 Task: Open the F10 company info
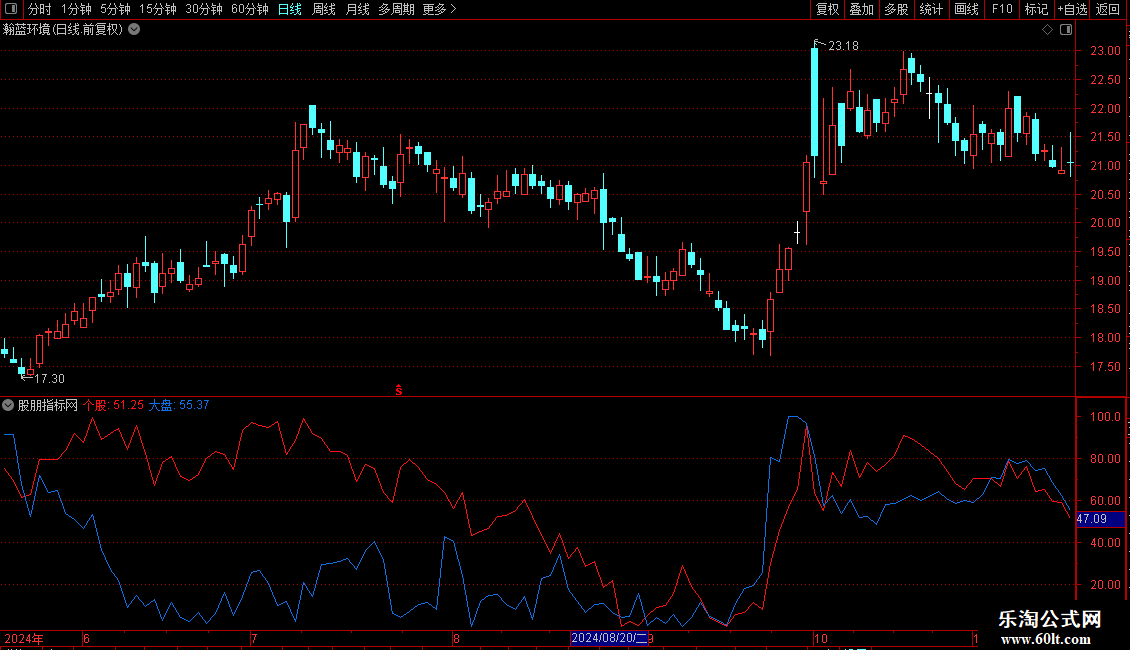tap(1002, 9)
